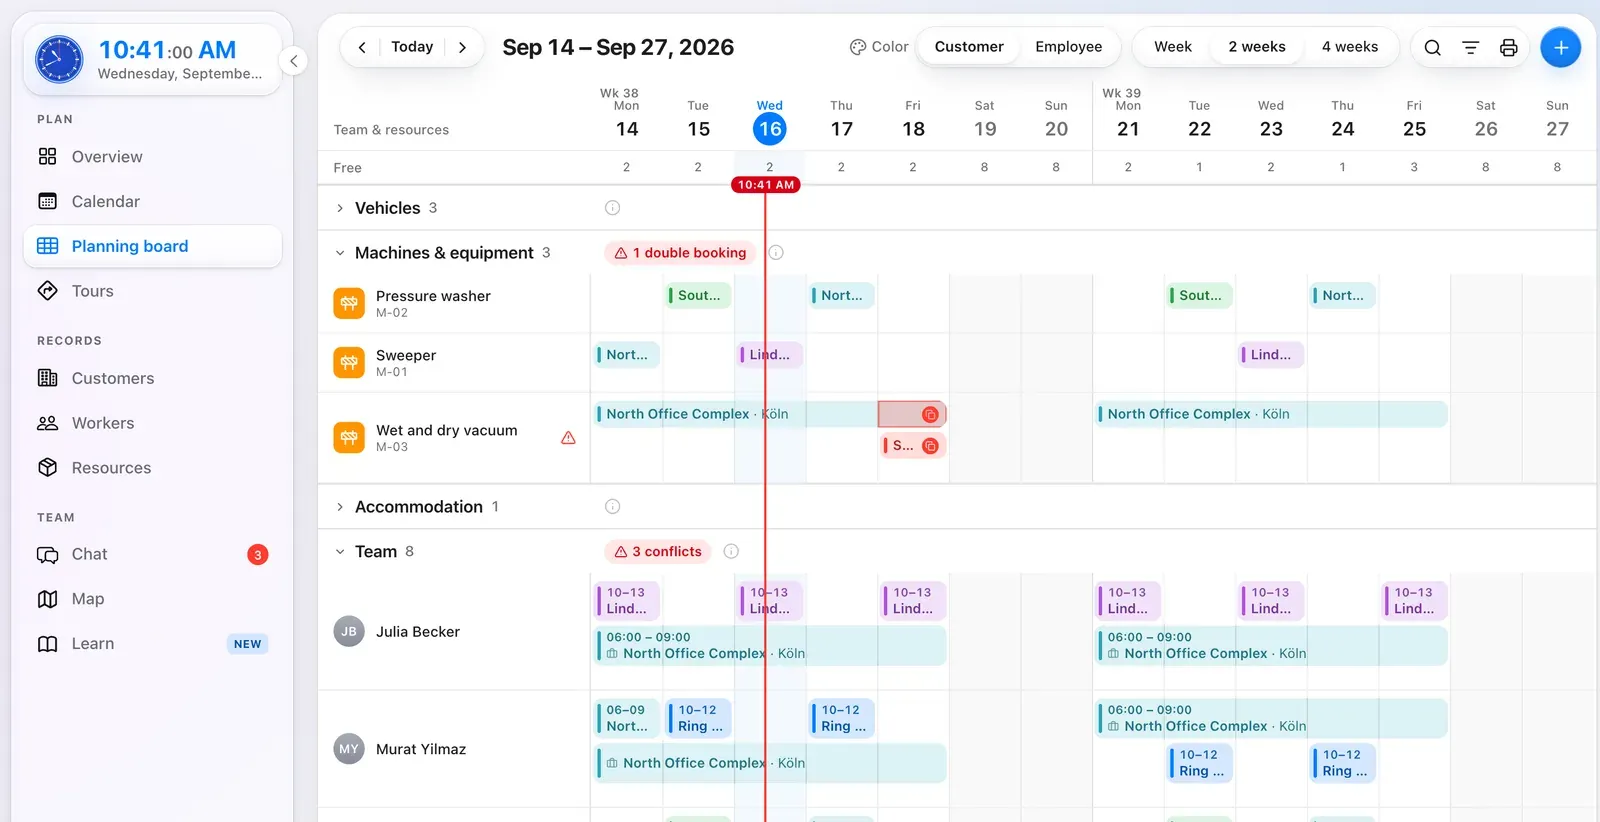Expand the Accommodation group
Screen dimensions: 1600x822
point(340,507)
